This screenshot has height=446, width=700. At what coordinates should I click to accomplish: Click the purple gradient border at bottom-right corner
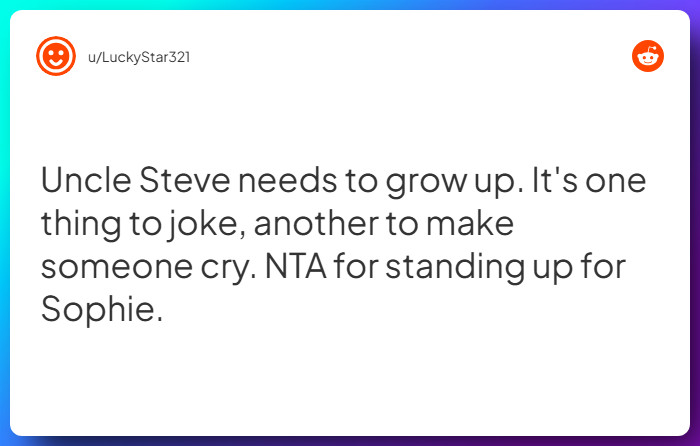click(694, 440)
